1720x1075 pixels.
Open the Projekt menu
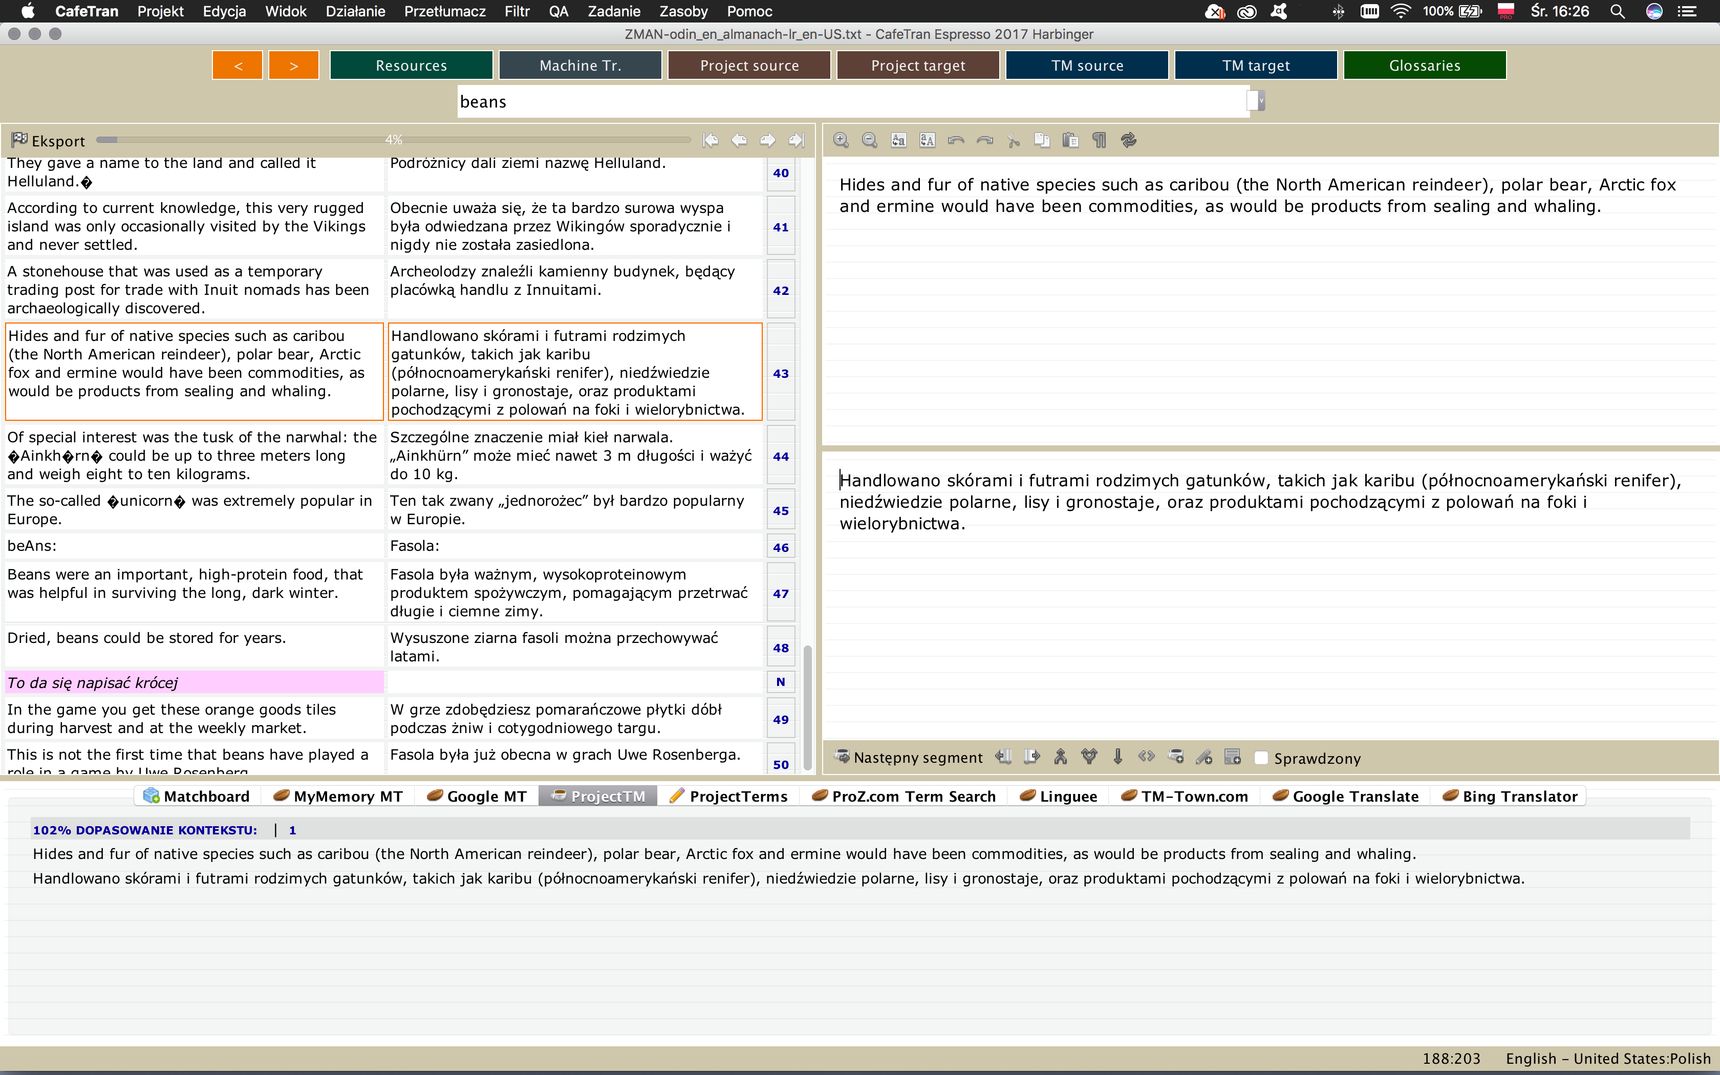(160, 11)
